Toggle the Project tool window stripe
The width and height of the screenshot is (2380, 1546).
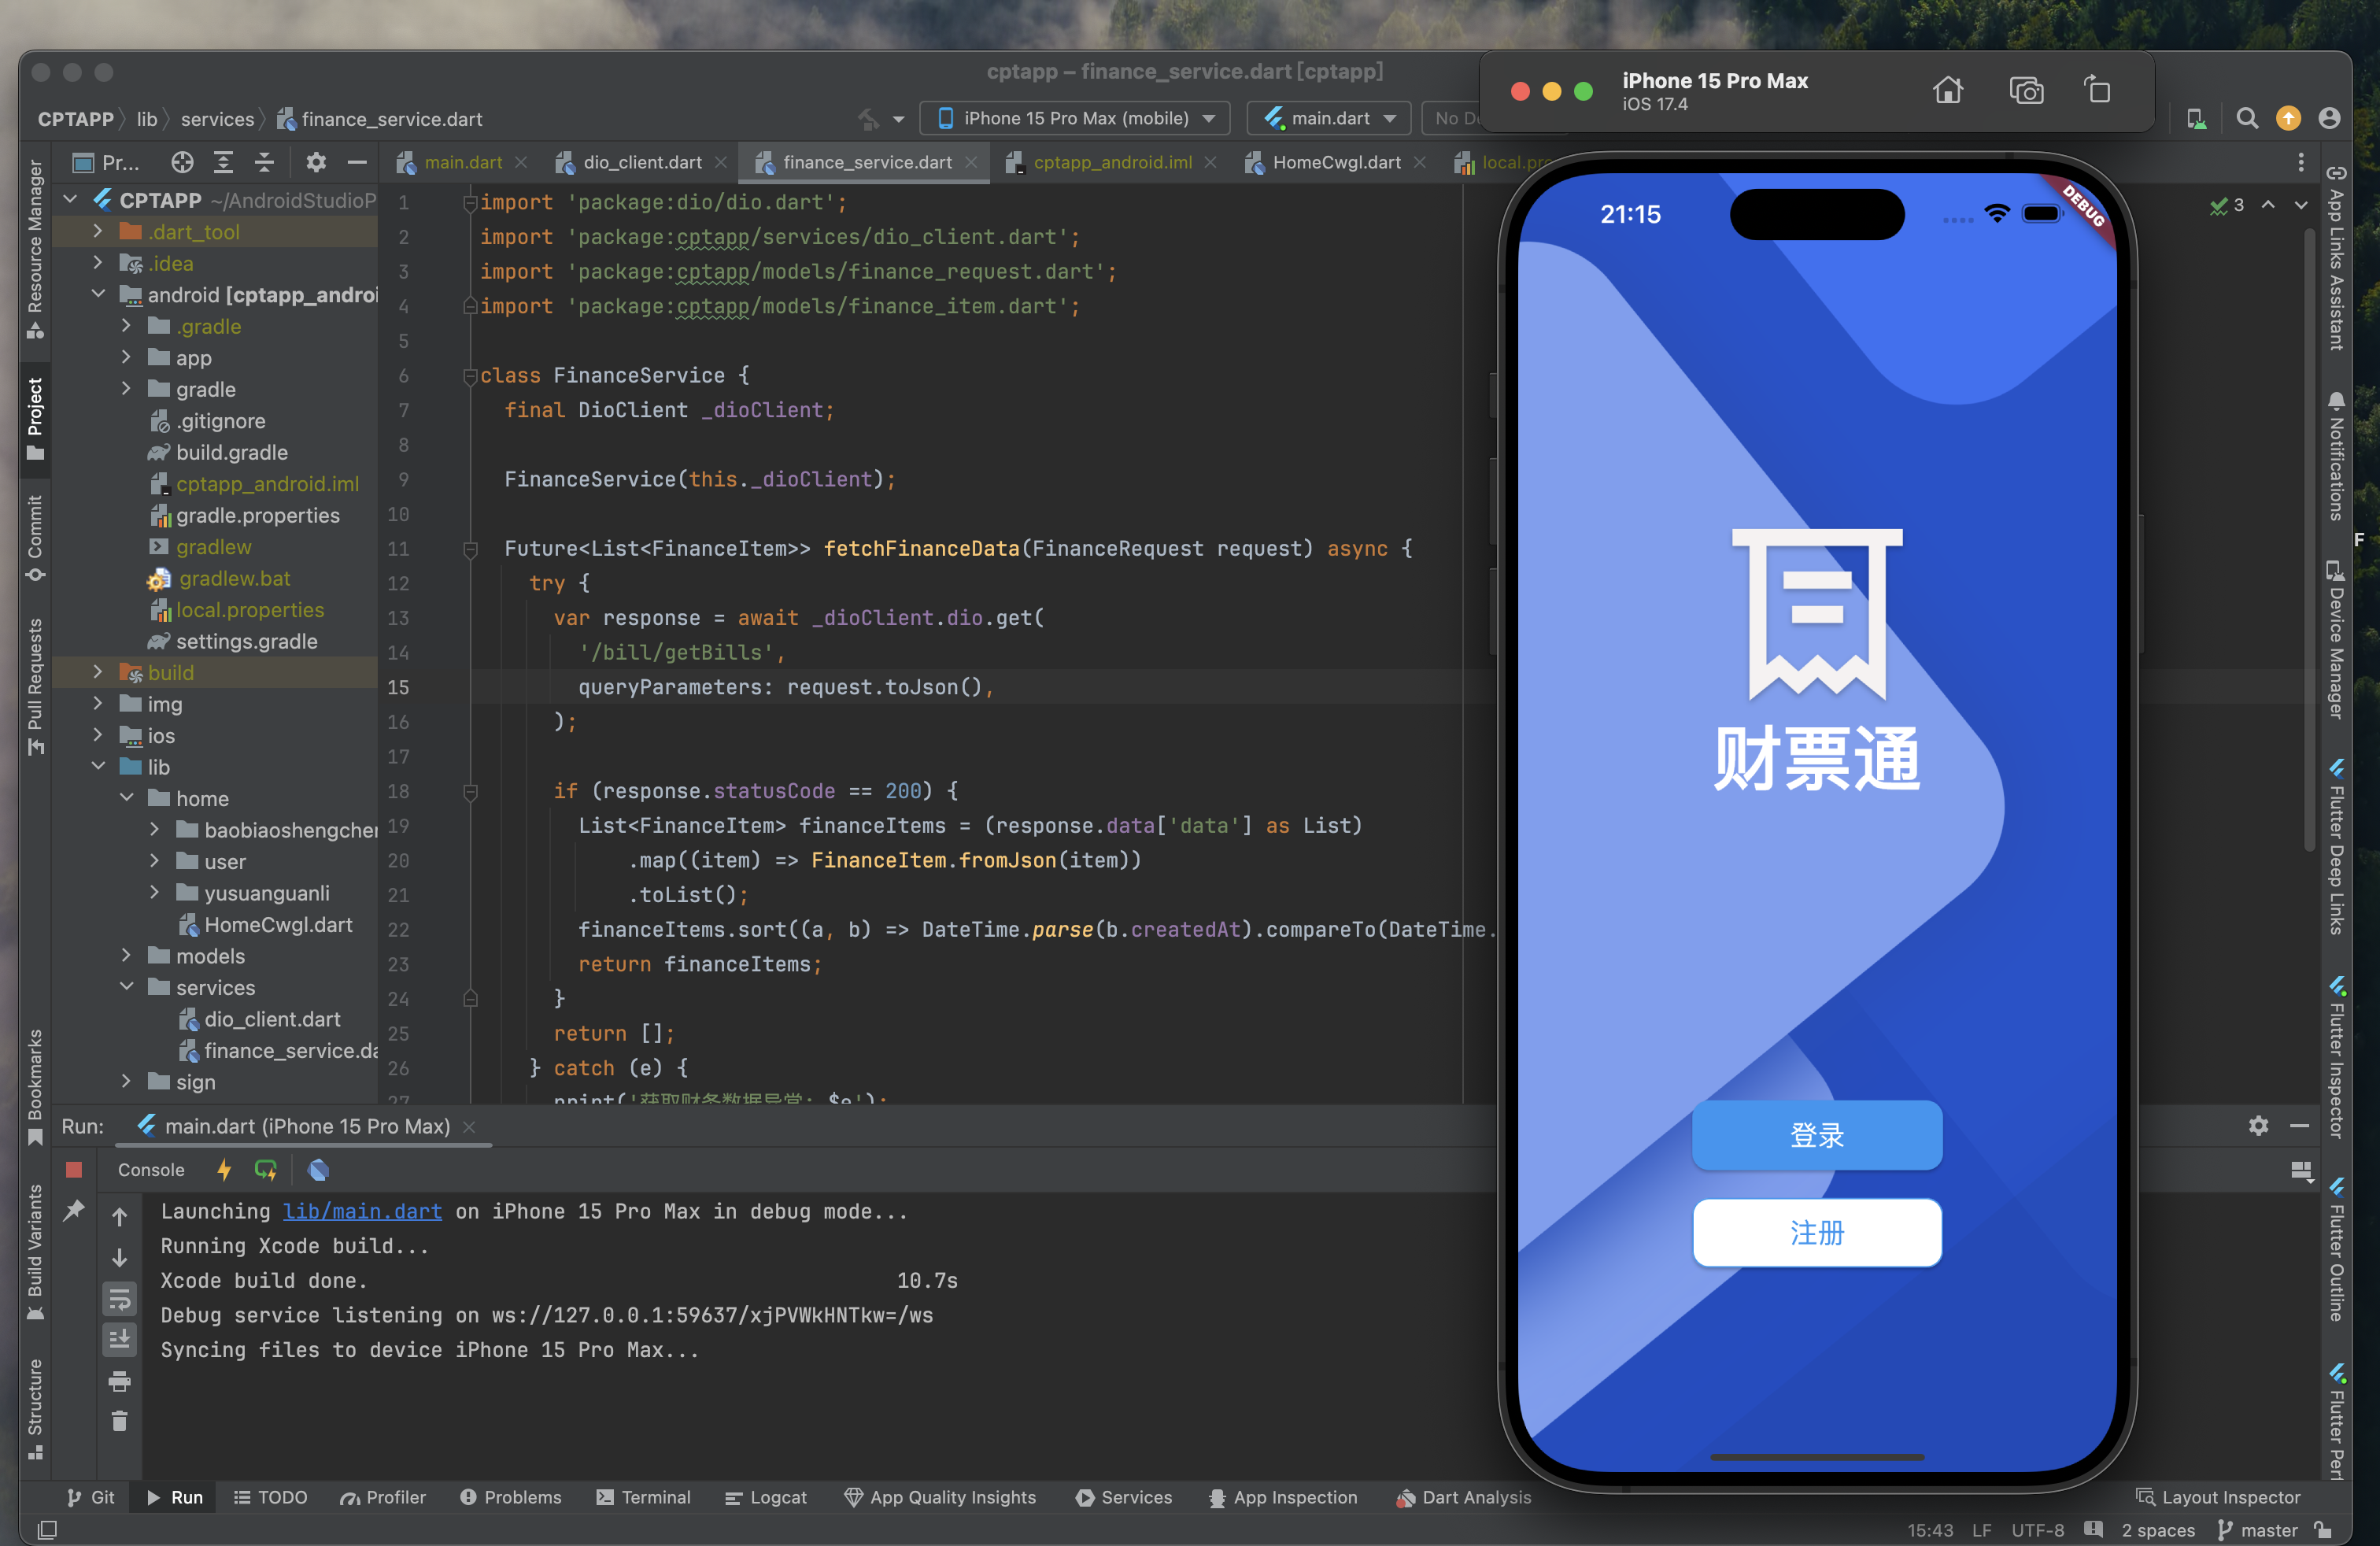35,416
